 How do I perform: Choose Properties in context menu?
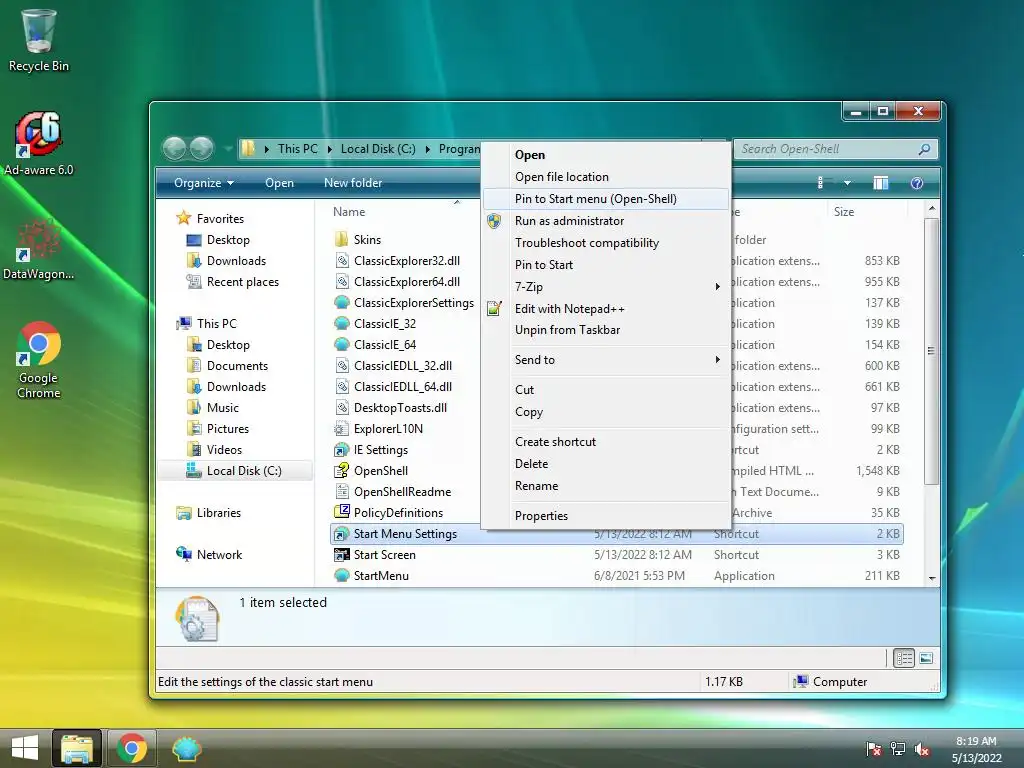point(606,516)
